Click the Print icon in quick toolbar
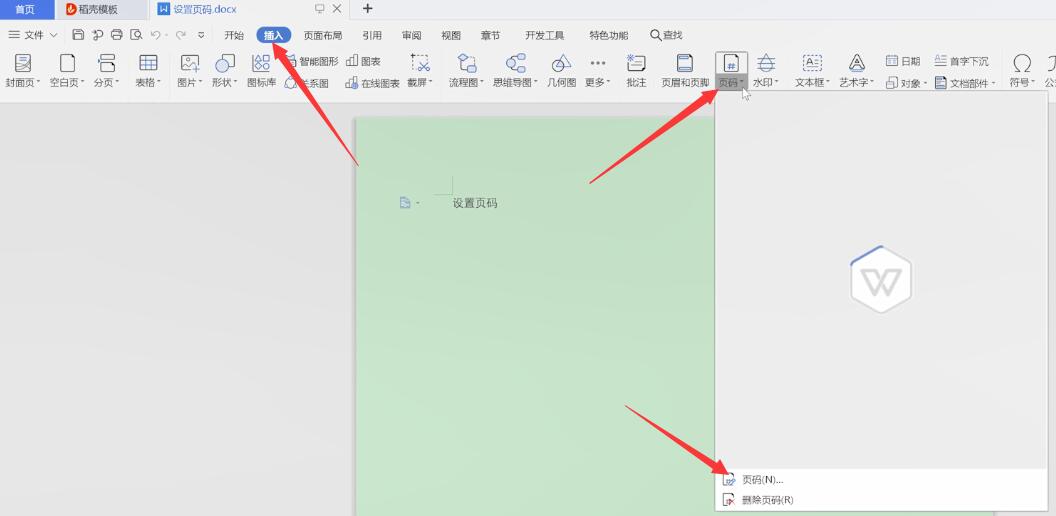 [117, 35]
